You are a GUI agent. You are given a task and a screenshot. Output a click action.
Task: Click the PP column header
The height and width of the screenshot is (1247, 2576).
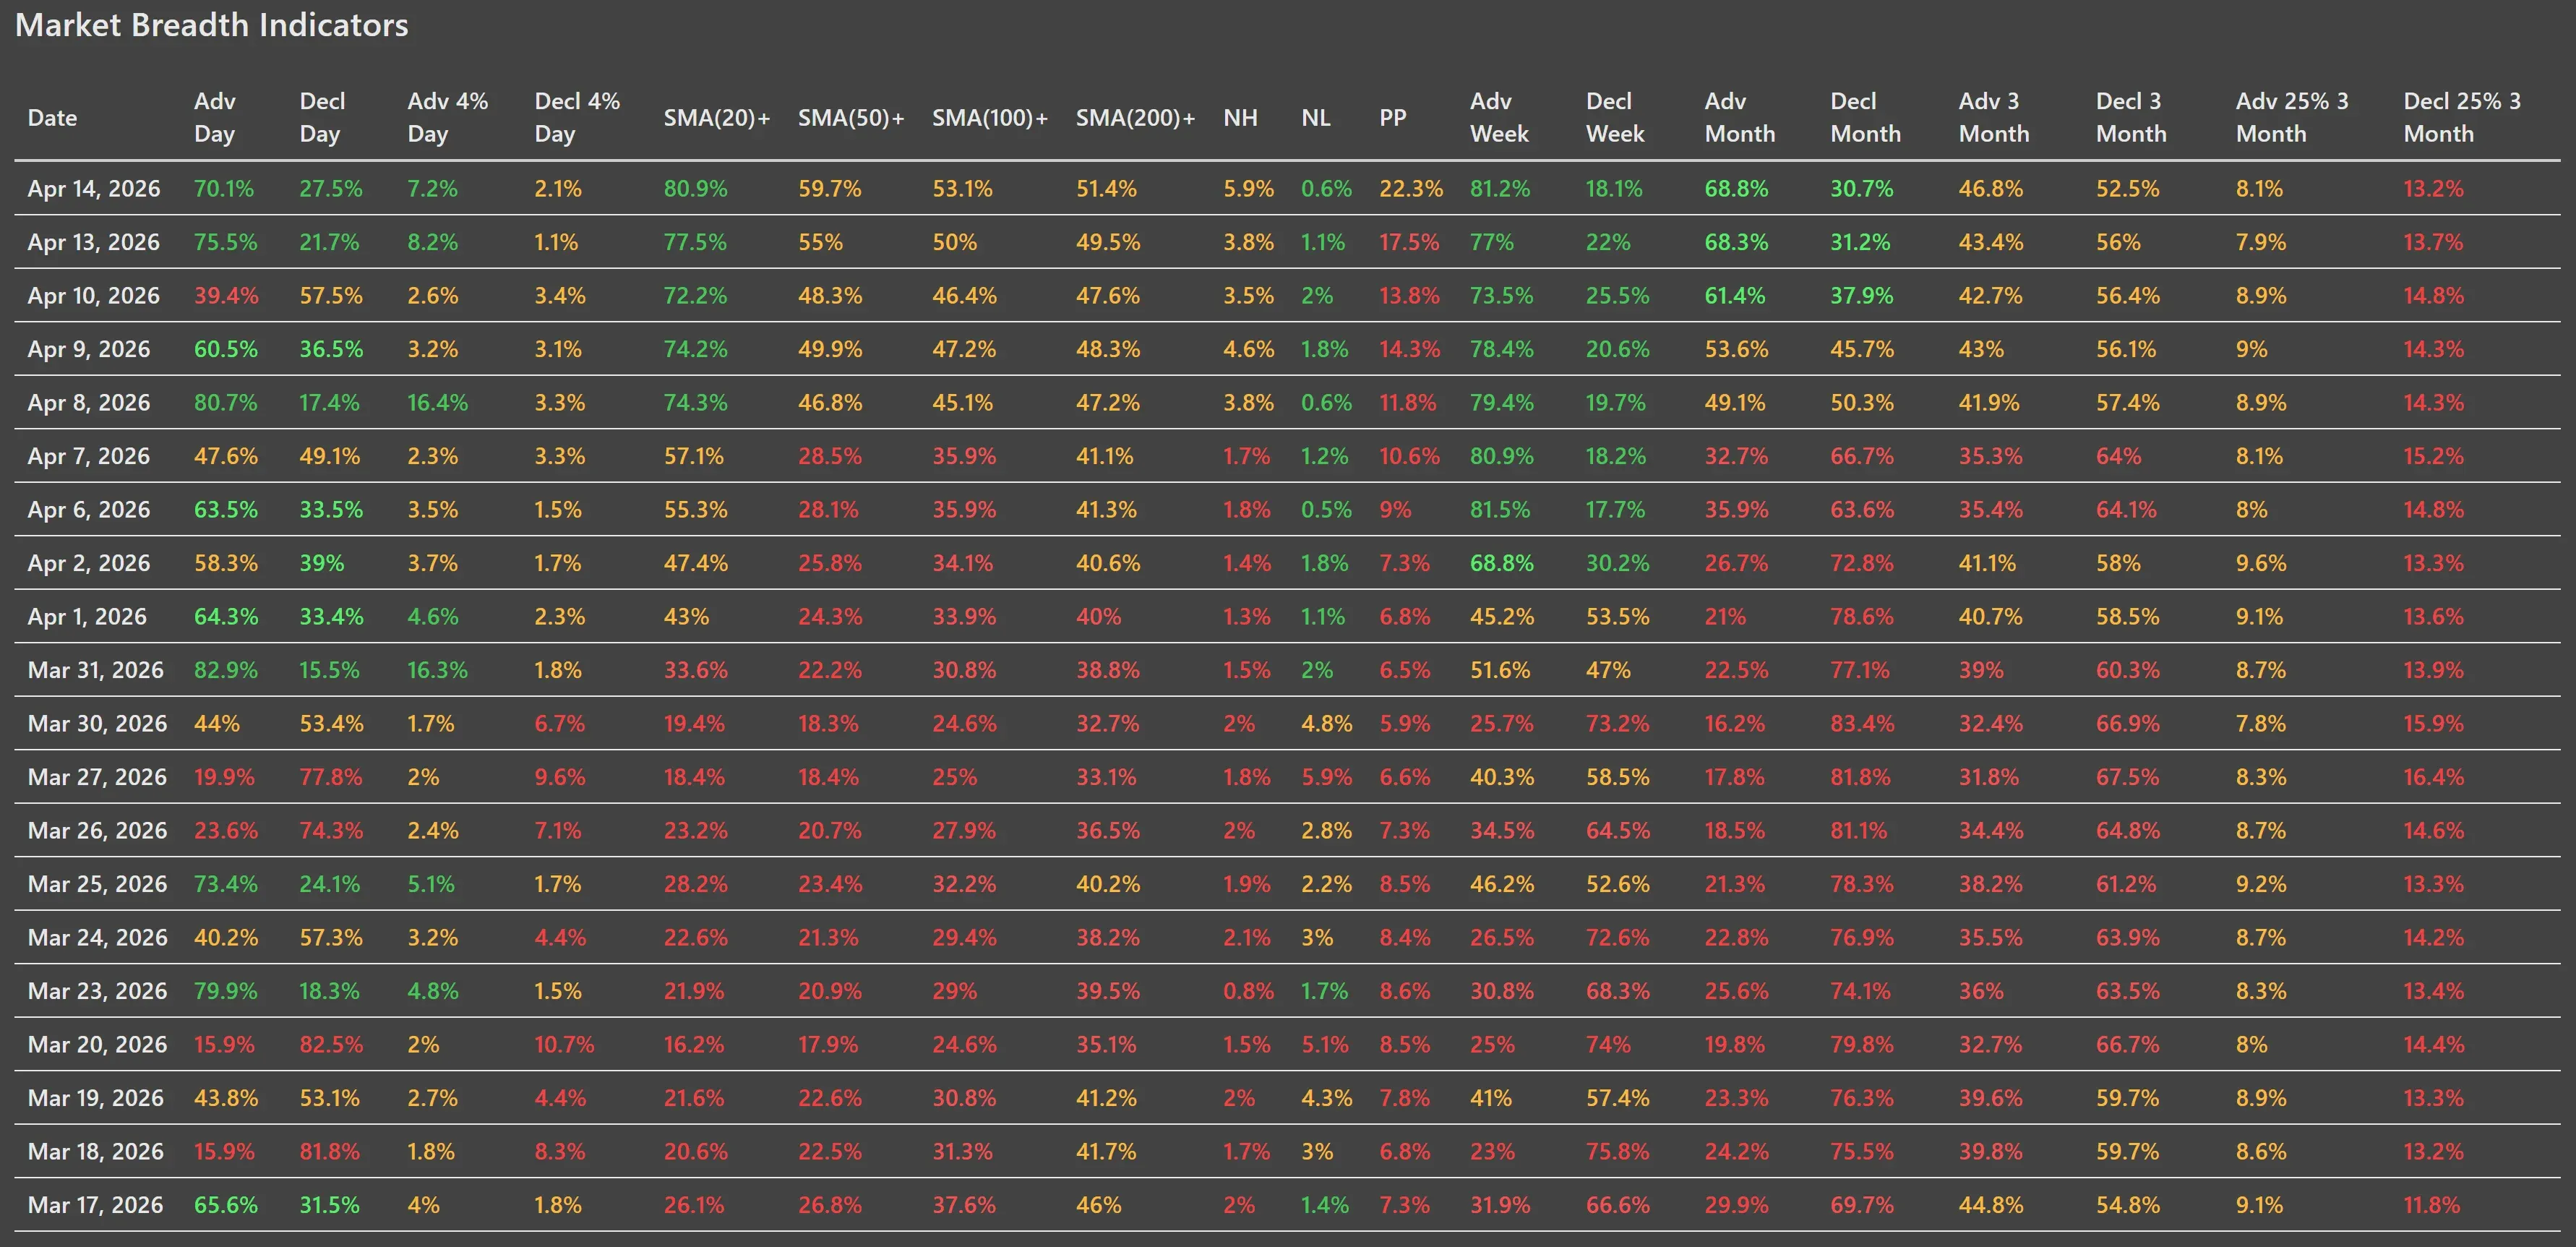1393,118
